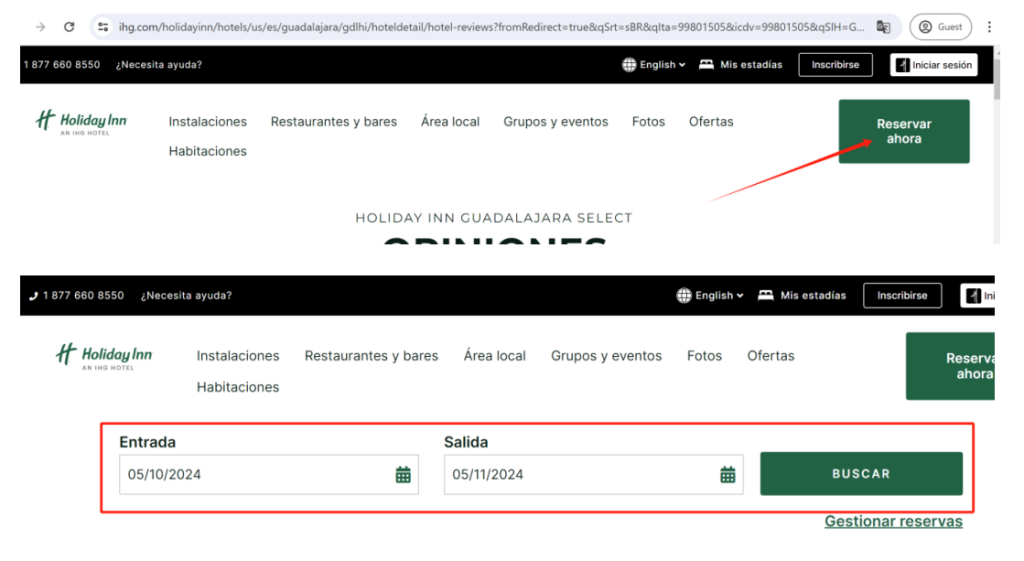Viewport: 1024px width, 561px height.
Task: Open the Salida calendar picker icon
Action: click(728, 475)
